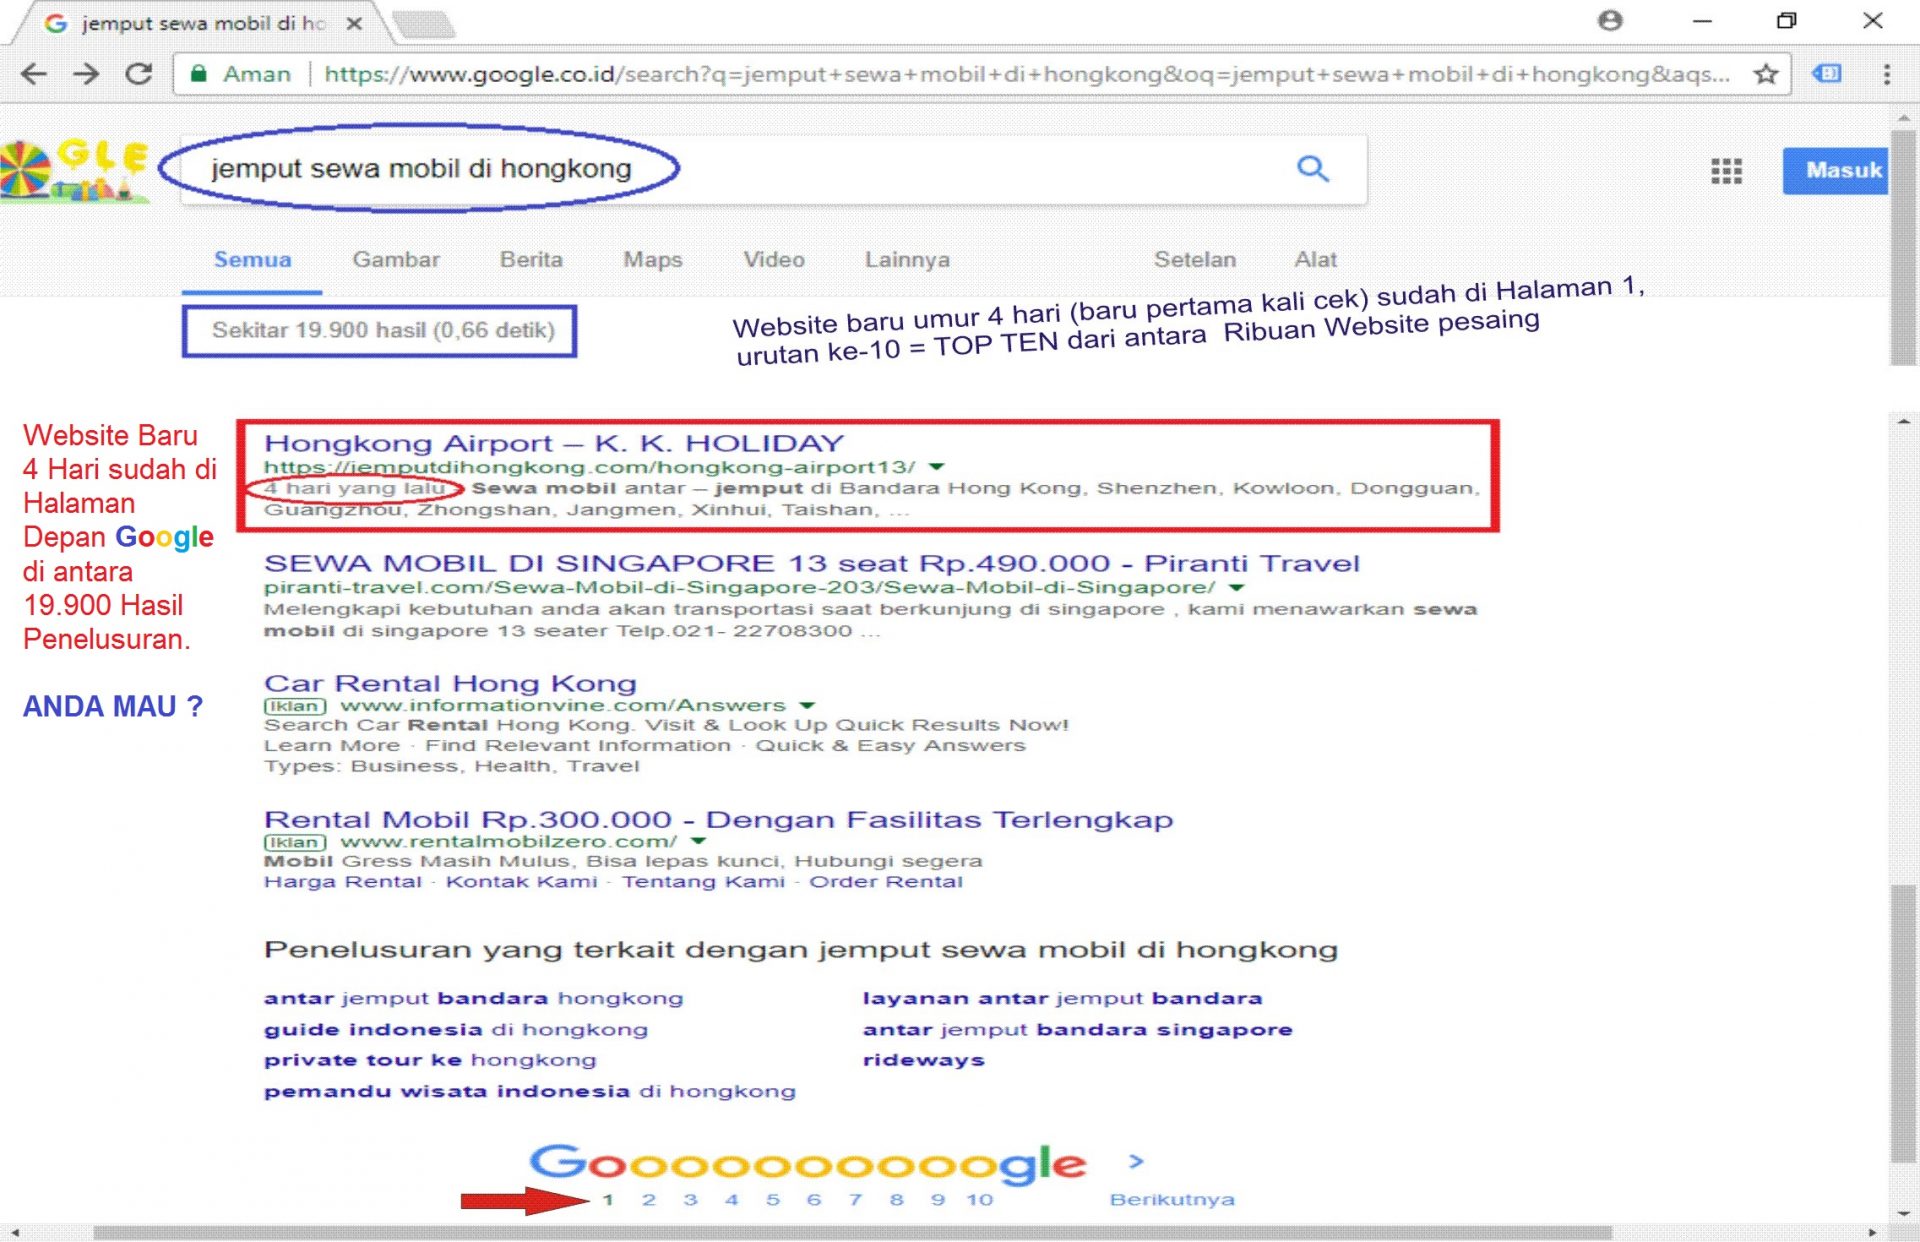1920x1242 pixels.
Task: Click the back navigation arrow
Action: [x=36, y=73]
